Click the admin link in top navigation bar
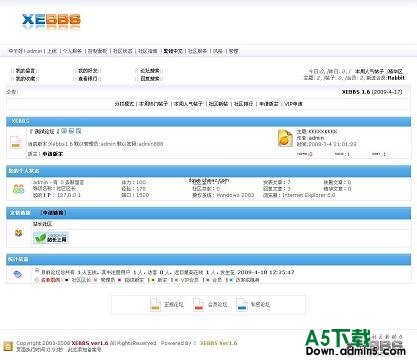 (35, 51)
